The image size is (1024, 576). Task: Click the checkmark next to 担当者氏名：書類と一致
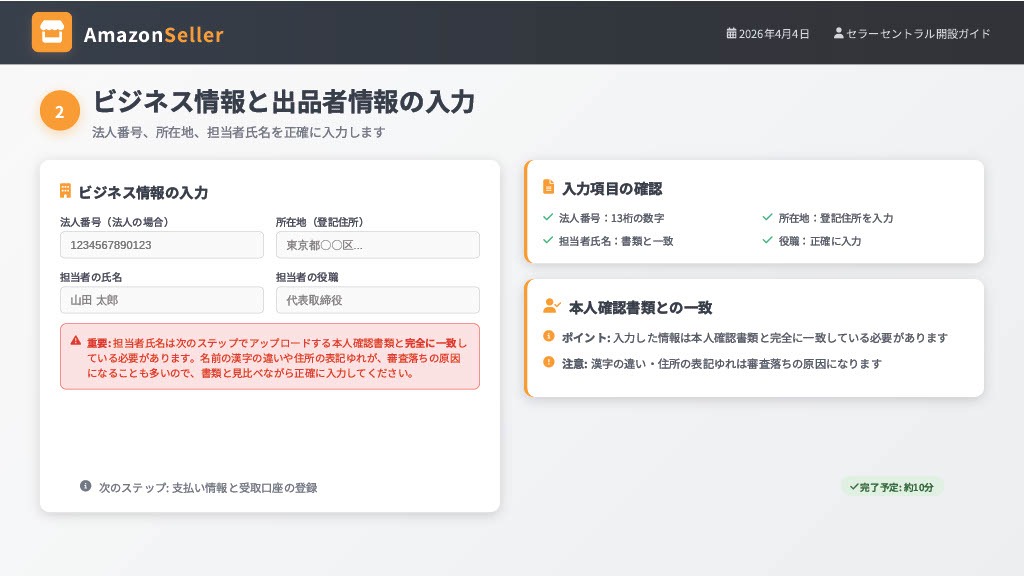tap(547, 240)
